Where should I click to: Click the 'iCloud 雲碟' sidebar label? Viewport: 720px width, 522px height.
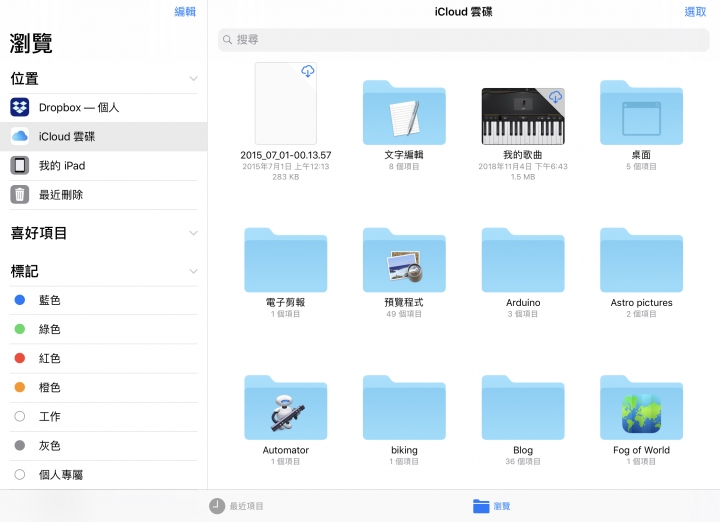pos(67,136)
